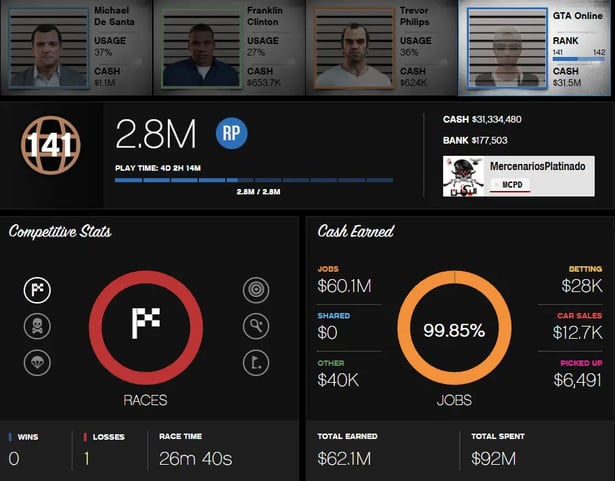Select the Deathmatch skull icon
615x481 pixels.
pos(37,327)
